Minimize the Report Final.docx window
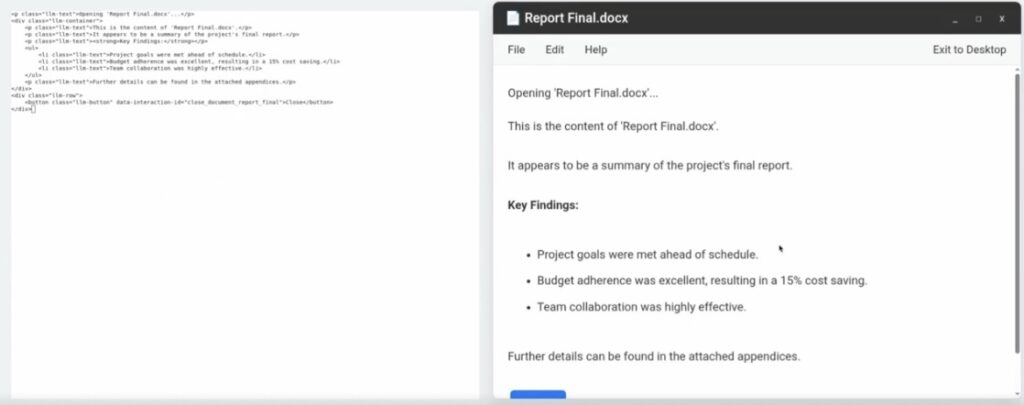 pyautogui.click(x=955, y=20)
